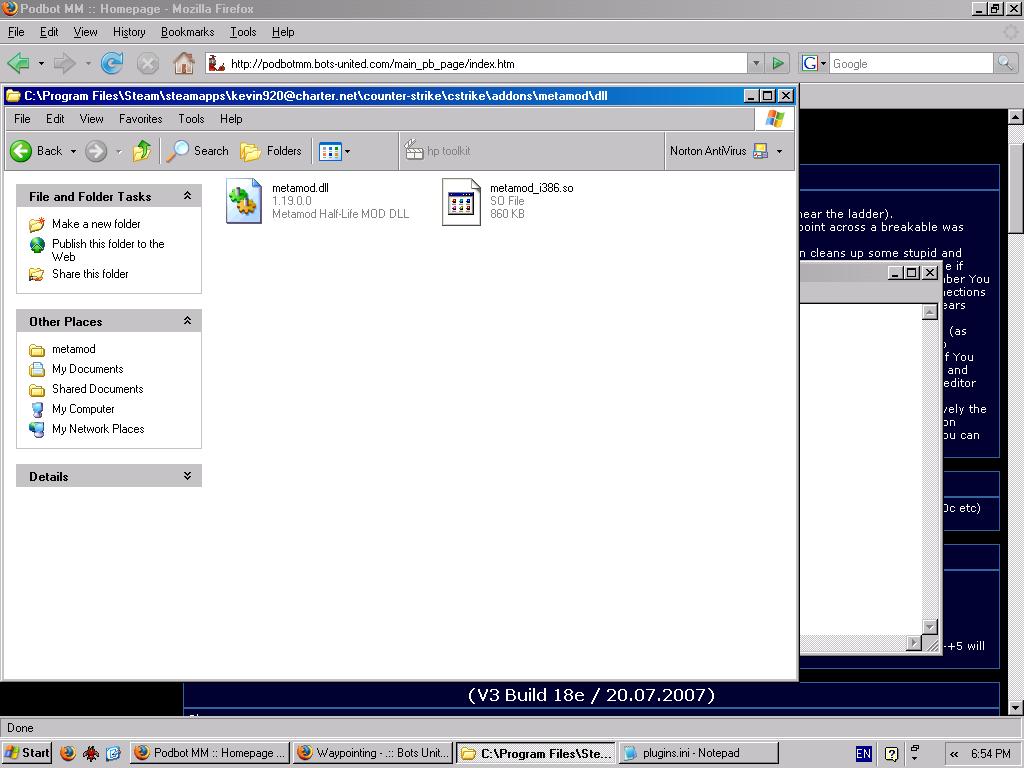Switch to Waypointing Bots United taskbar button

[x=372, y=753]
